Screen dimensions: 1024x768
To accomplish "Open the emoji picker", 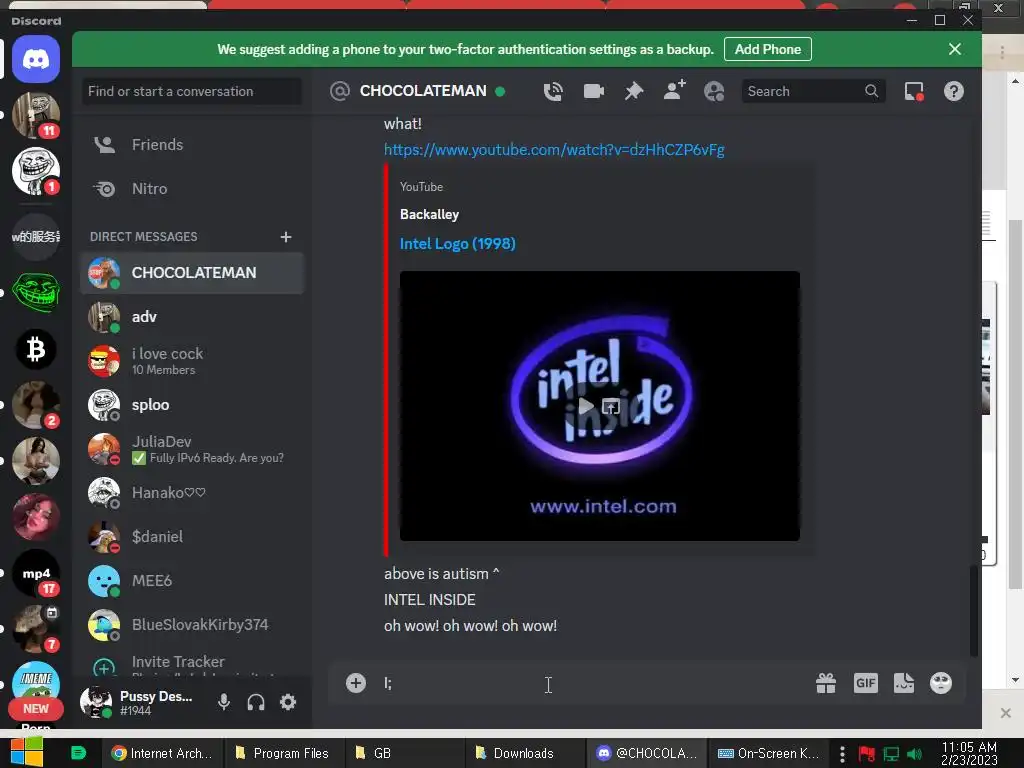I will (x=940, y=683).
